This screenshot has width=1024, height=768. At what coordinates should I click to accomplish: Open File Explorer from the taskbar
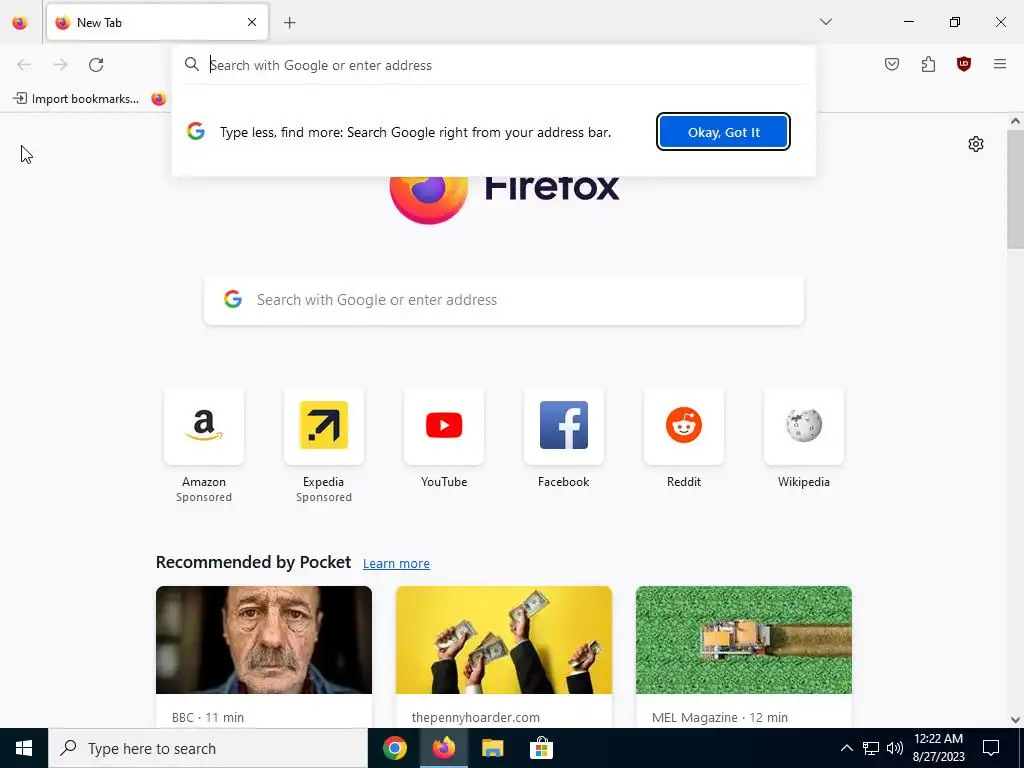click(492, 748)
